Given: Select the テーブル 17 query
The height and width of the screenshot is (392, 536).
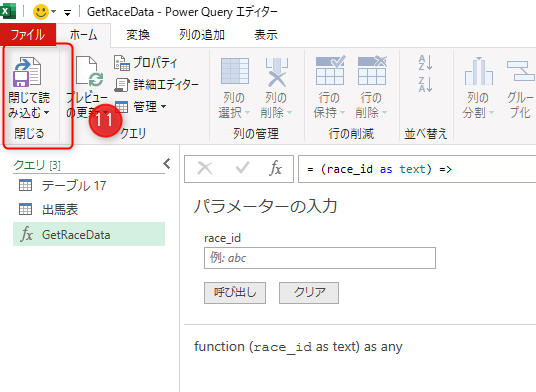Looking at the screenshot, I should point(89,185).
